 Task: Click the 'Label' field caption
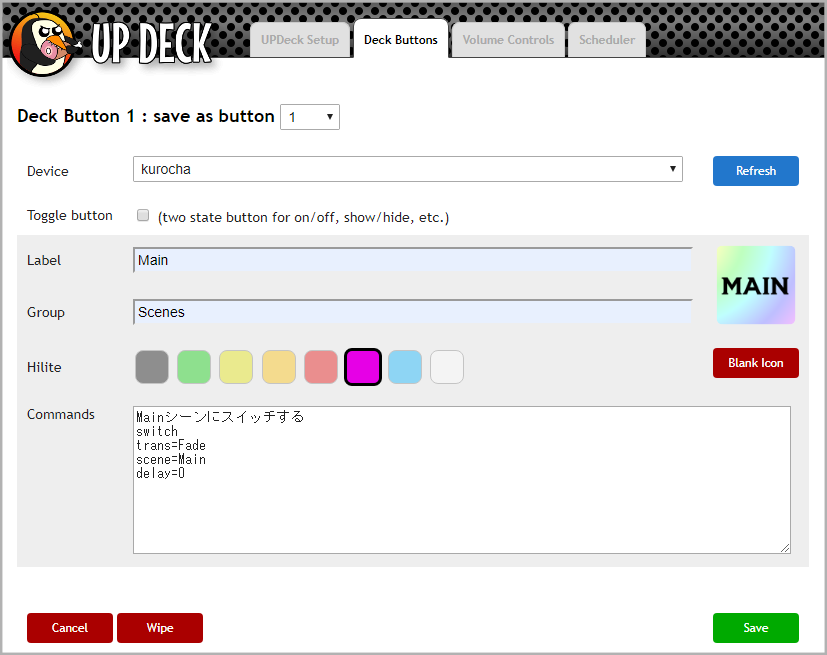(x=44, y=261)
